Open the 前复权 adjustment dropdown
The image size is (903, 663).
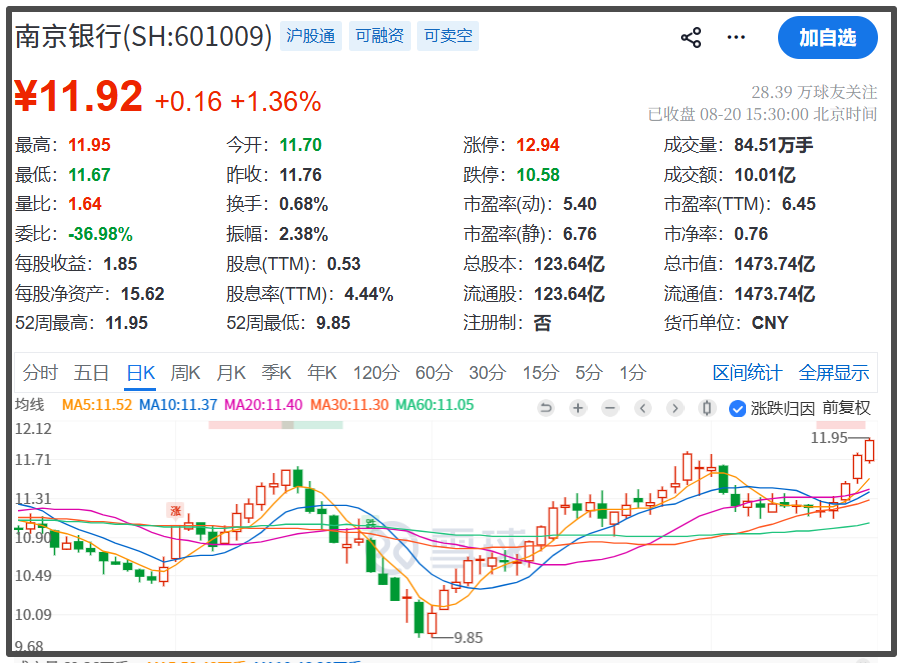[x=846, y=408]
